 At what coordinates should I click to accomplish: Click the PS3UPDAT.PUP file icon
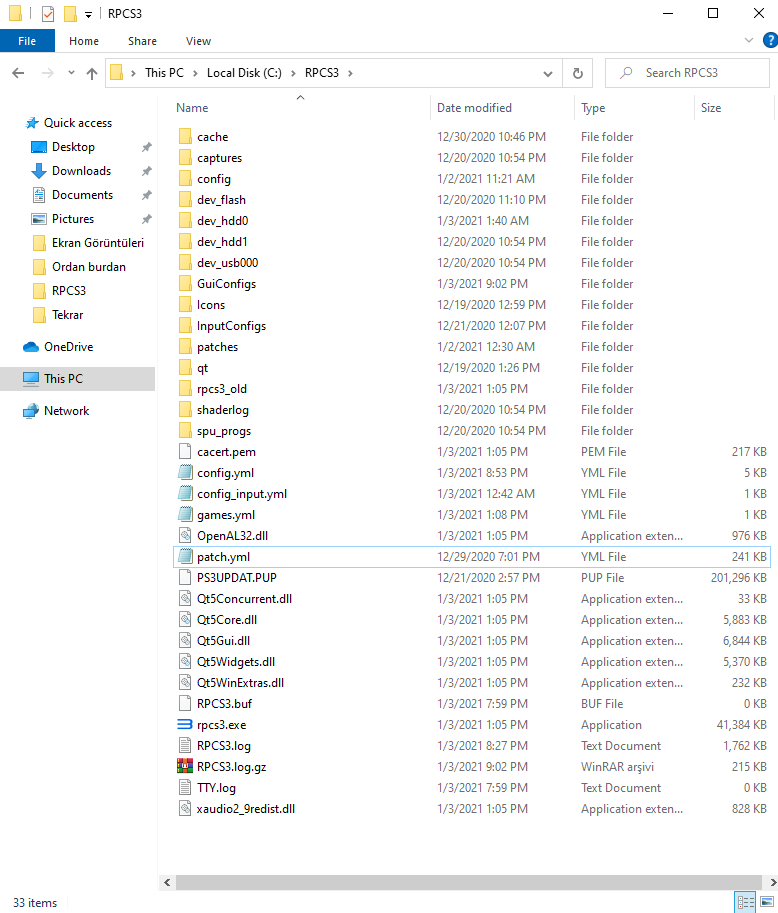point(185,577)
